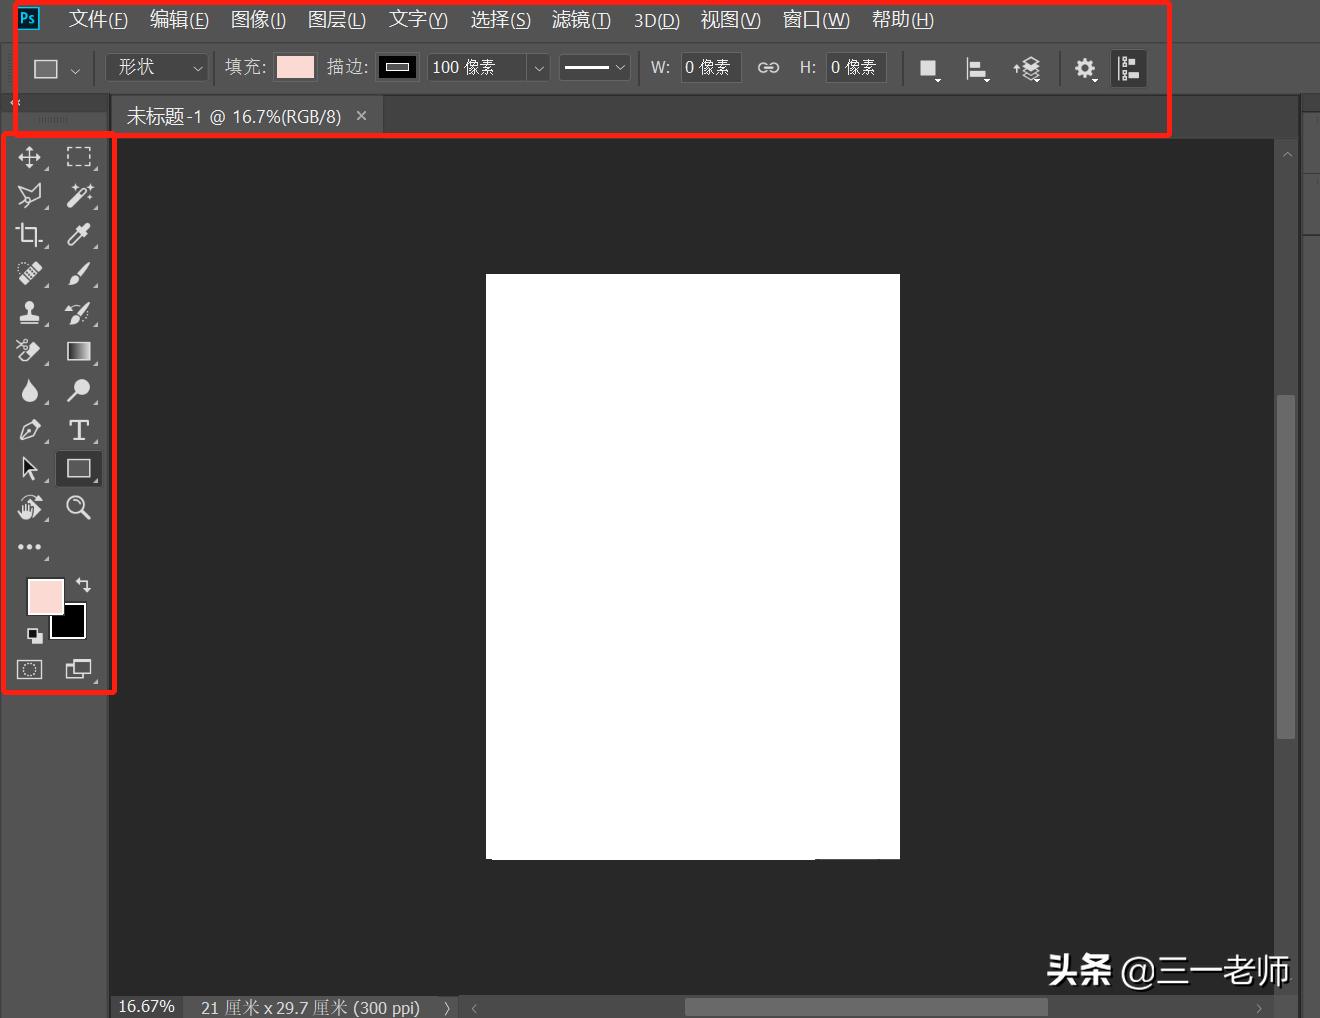The width and height of the screenshot is (1320, 1018).
Task: Select the Magic Wand tool
Action: [x=79, y=196]
